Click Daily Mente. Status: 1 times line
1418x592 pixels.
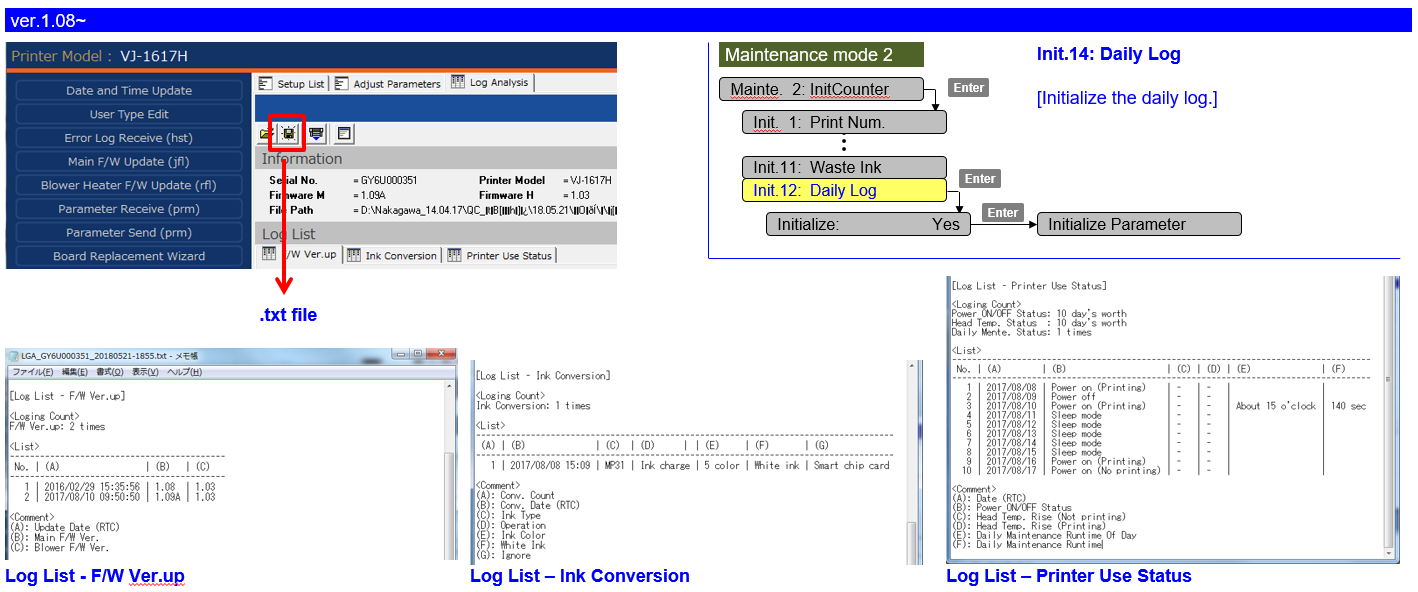coord(1022,332)
